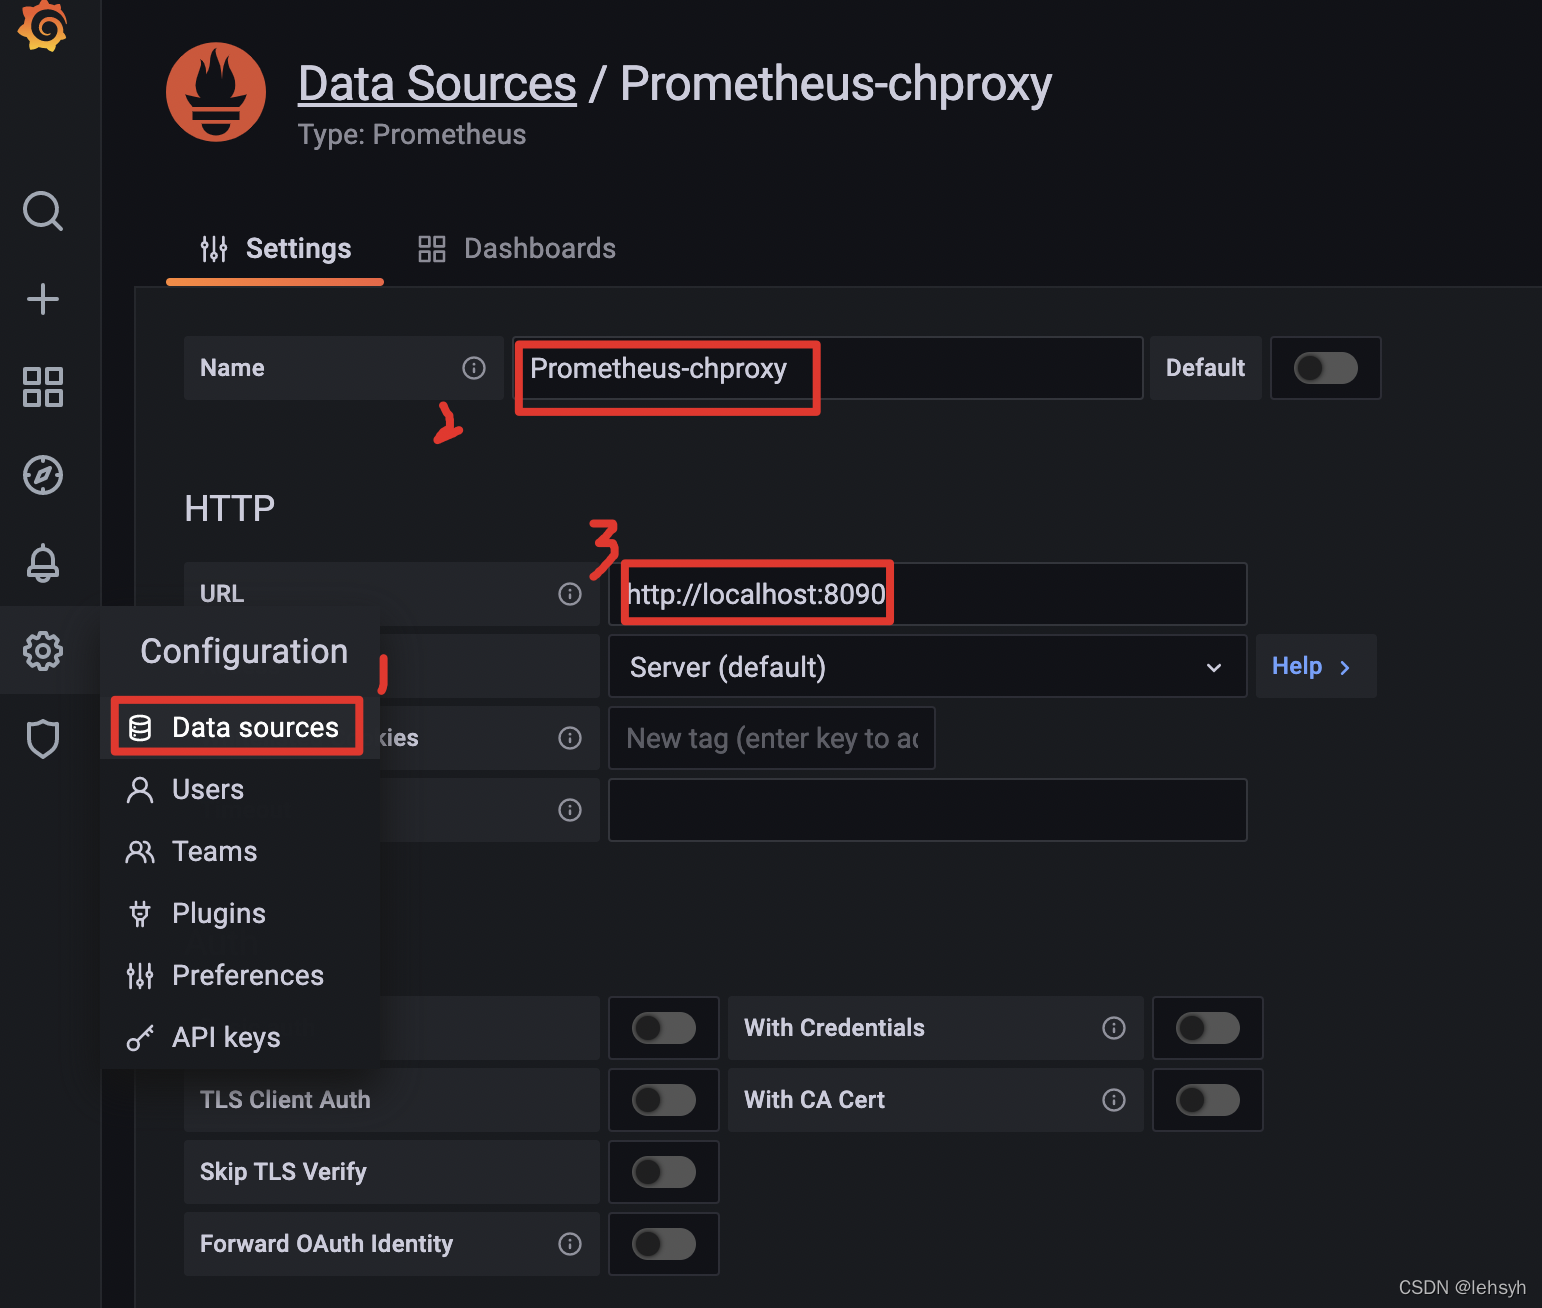Enable the With CA Cert switch
1542x1308 pixels.
[x=1208, y=1100]
